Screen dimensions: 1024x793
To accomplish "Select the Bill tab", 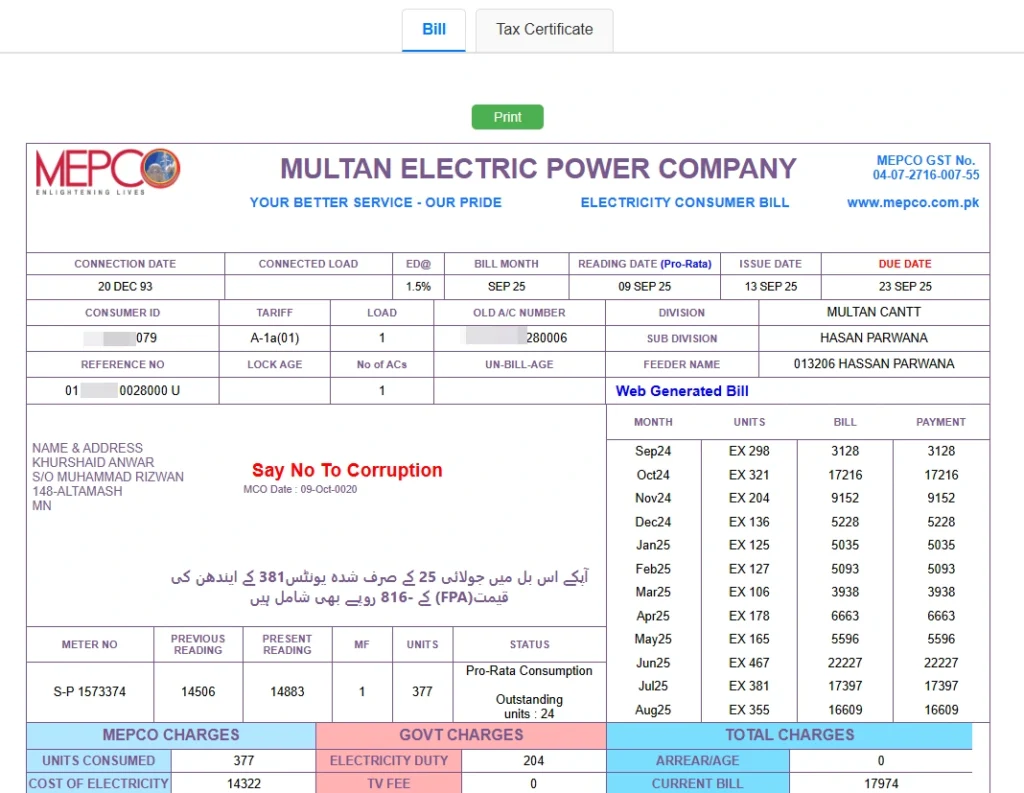I will point(433,30).
